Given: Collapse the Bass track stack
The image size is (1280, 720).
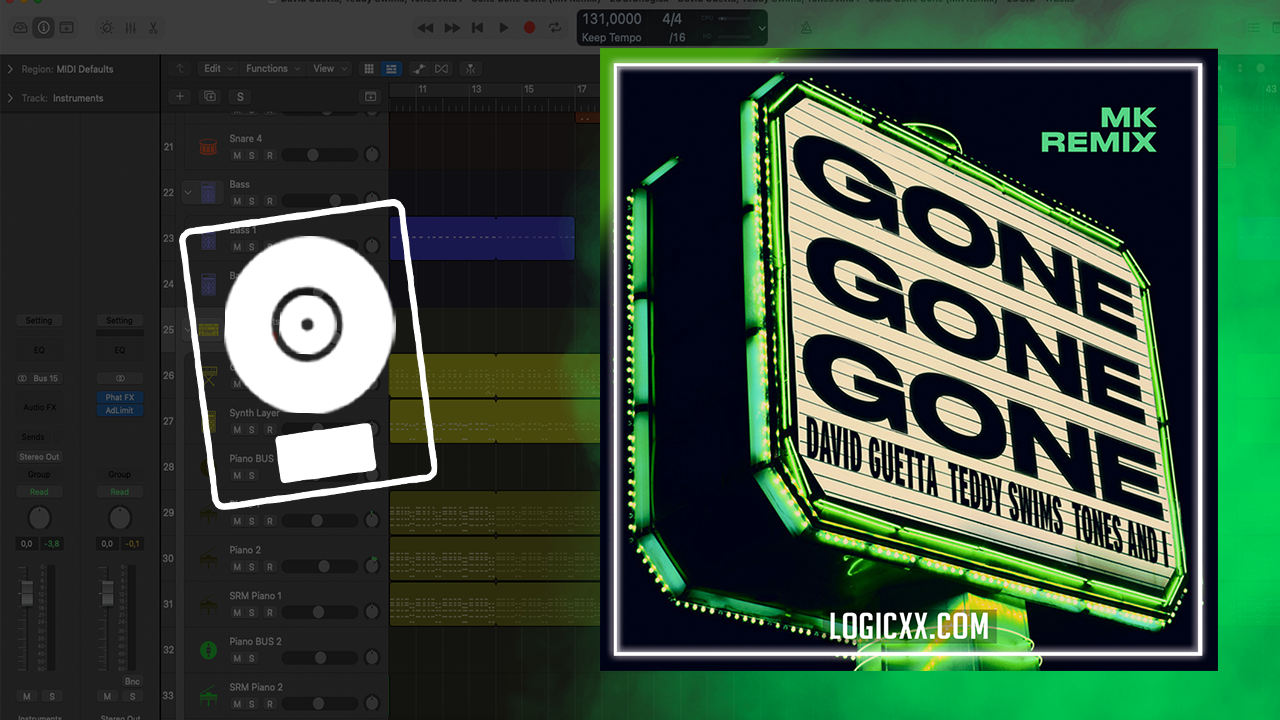Looking at the screenshot, I should (x=188, y=193).
